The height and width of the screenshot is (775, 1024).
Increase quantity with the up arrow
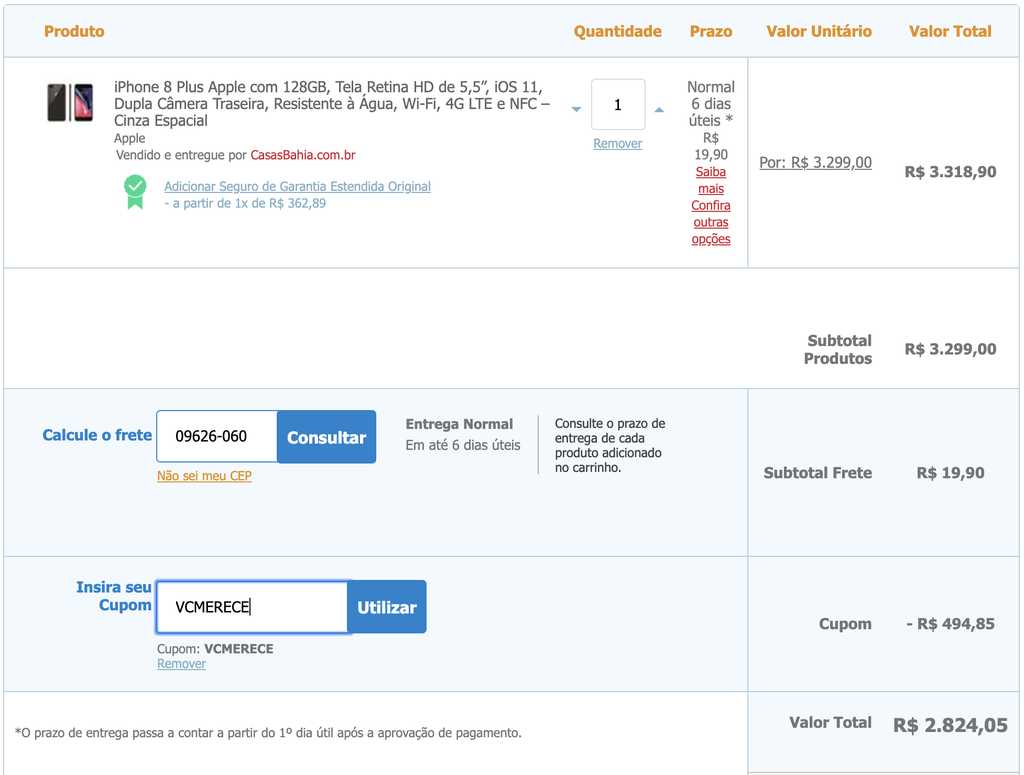point(660,110)
